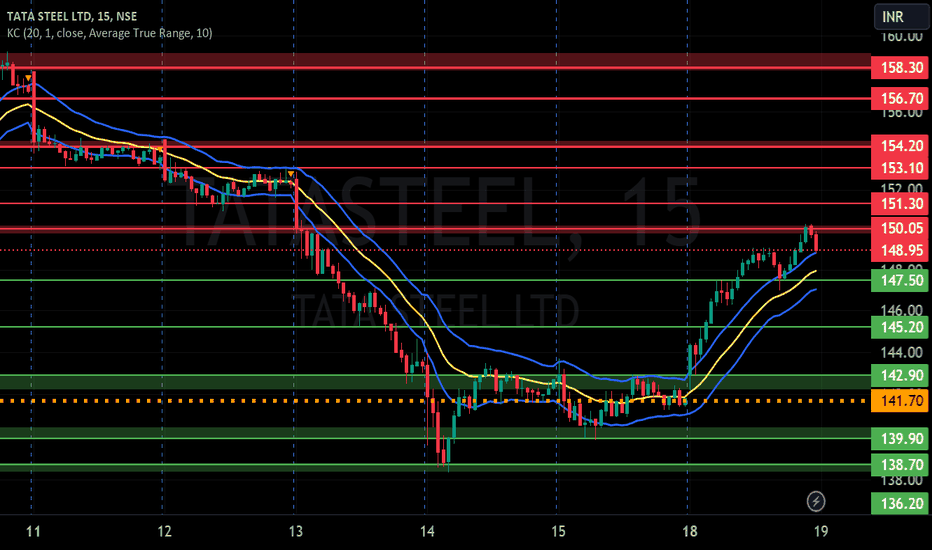Click the 144.00 price scale value
The width and height of the screenshot is (932, 550).
tap(902, 353)
